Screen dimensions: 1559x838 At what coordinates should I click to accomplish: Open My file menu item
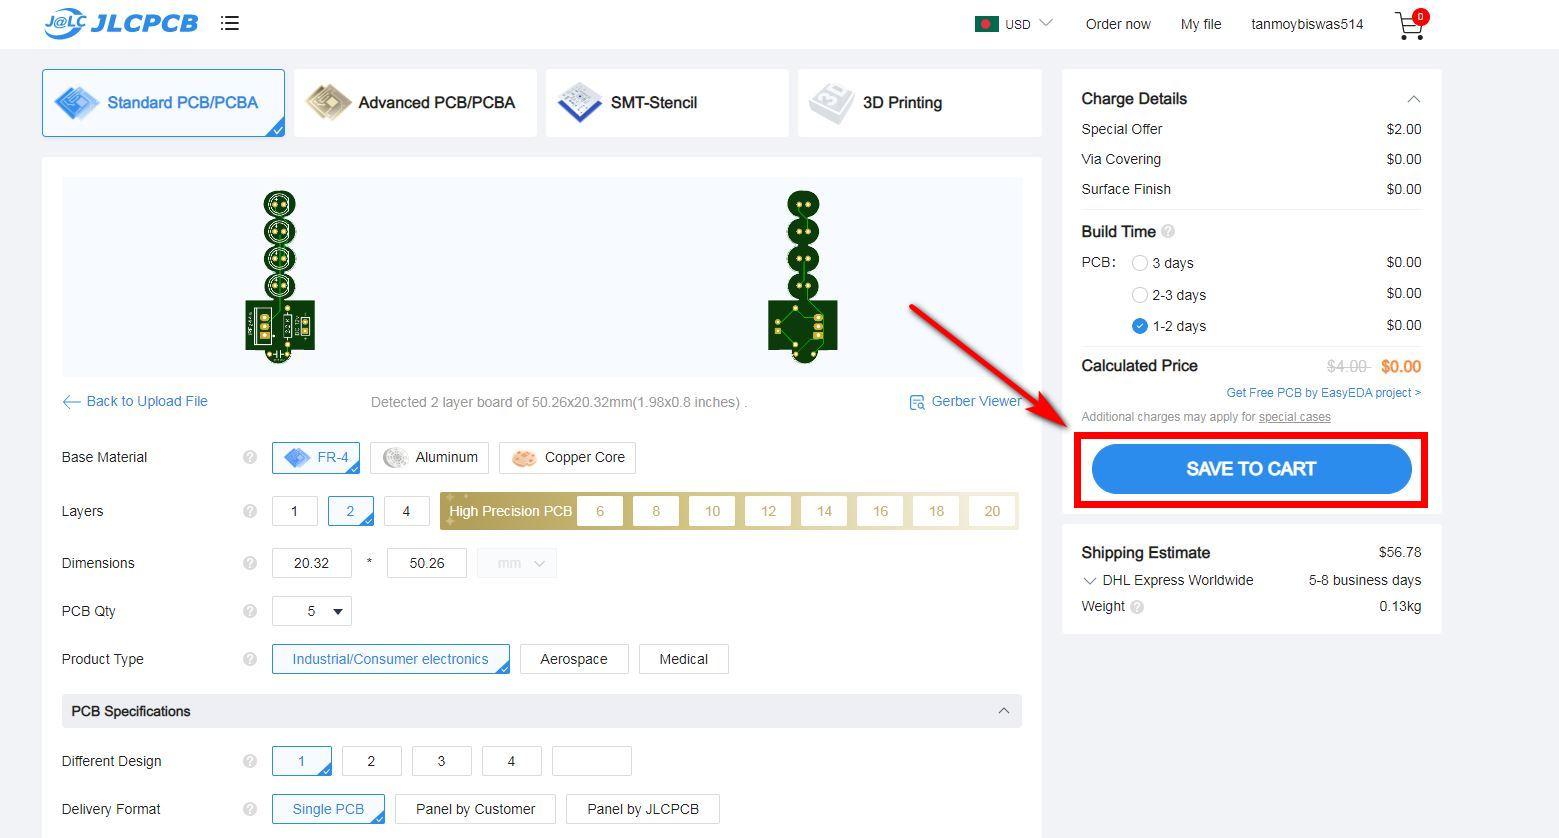1201,24
